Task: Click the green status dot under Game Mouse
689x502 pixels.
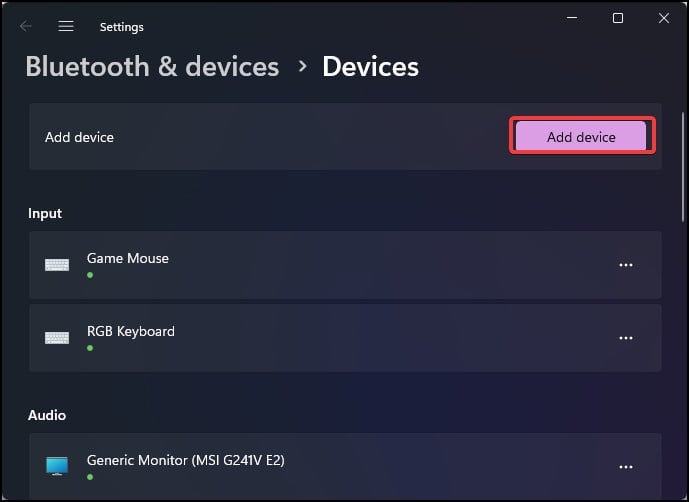Action: 90,274
